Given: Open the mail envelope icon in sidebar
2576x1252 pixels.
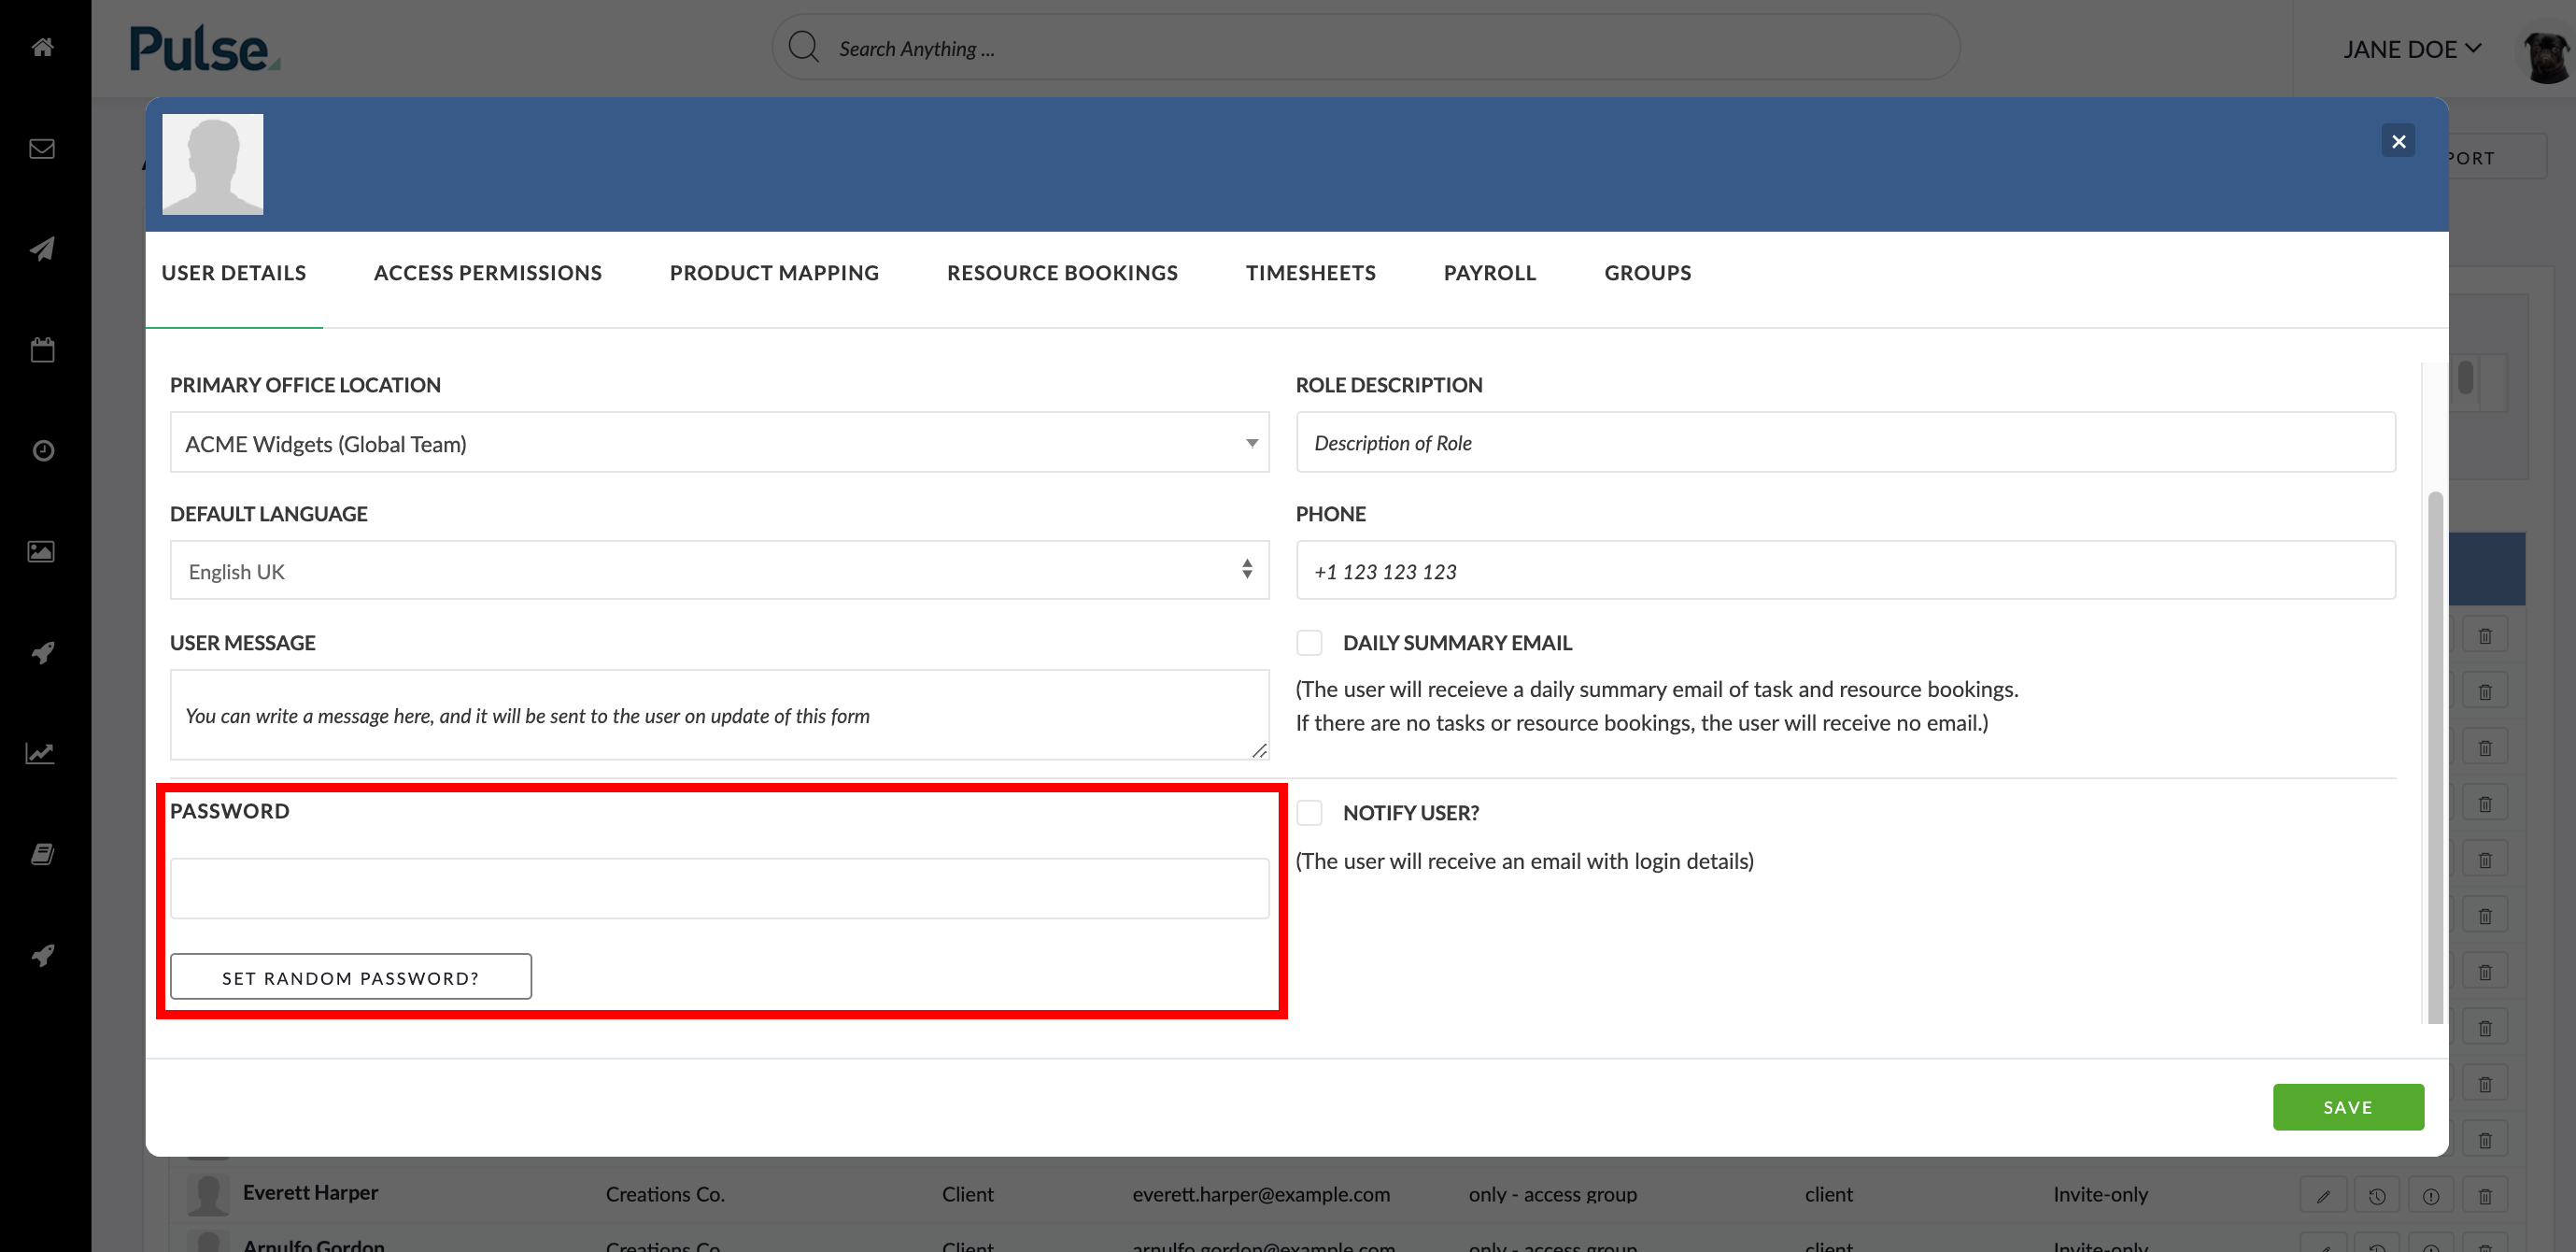Looking at the screenshot, I should pyautogui.click(x=42, y=149).
